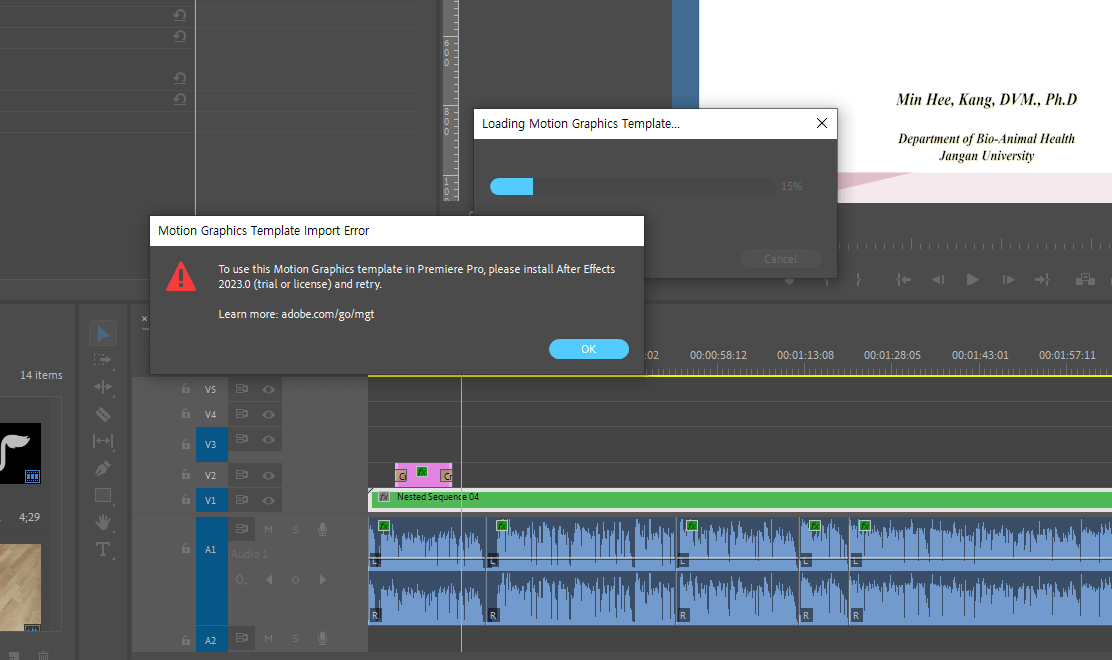The image size is (1112, 660).
Task: Activate the Slip tool
Action: pyautogui.click(x=103, y=441)
